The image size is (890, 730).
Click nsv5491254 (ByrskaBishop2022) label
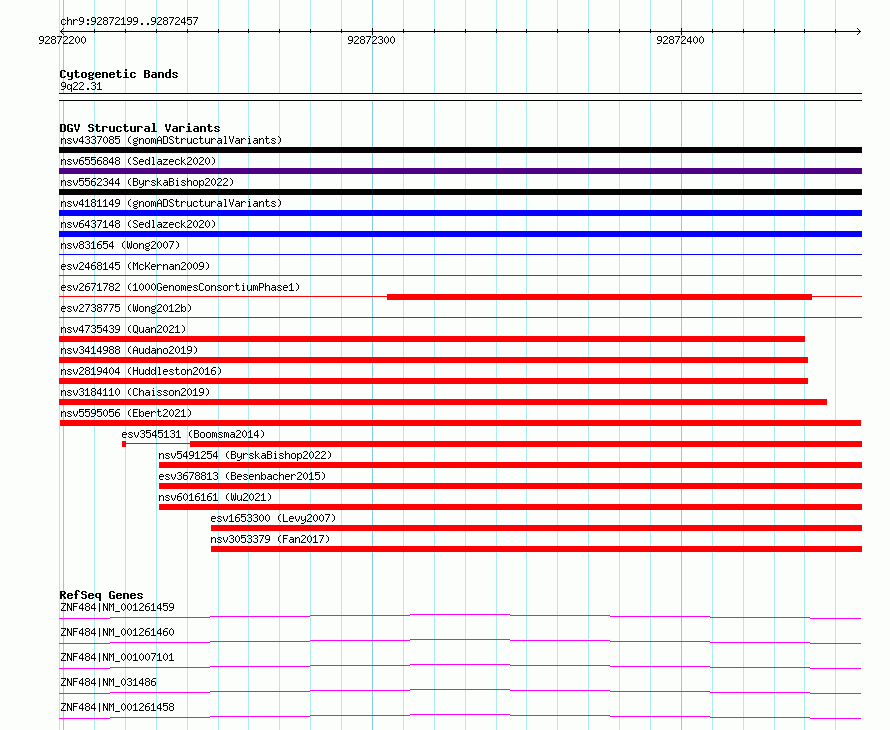click(x=245, y=455)
